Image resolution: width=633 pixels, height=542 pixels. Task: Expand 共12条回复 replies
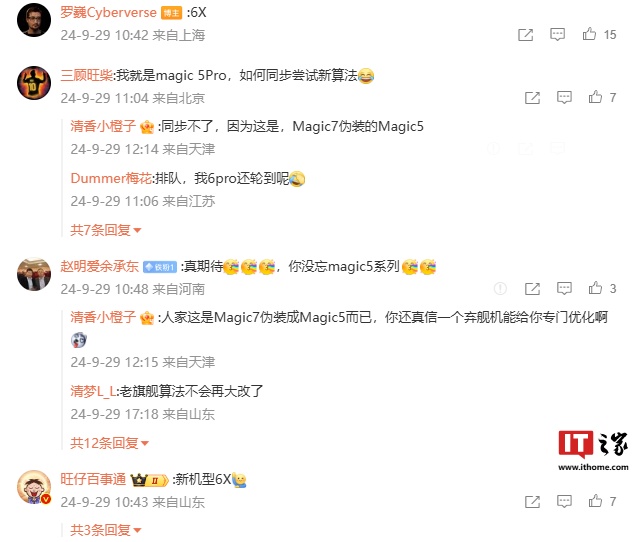click(x=110, y=443)
